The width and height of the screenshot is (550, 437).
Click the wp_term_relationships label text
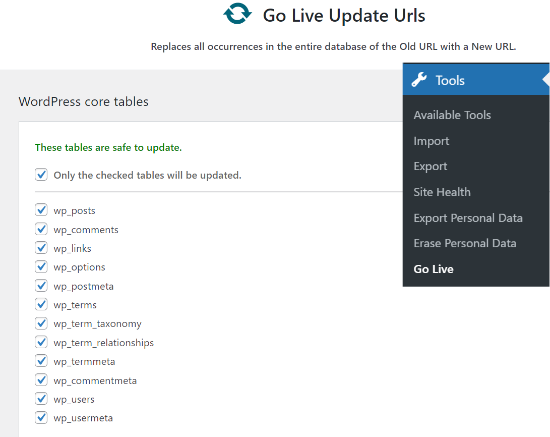click(103, 343)
